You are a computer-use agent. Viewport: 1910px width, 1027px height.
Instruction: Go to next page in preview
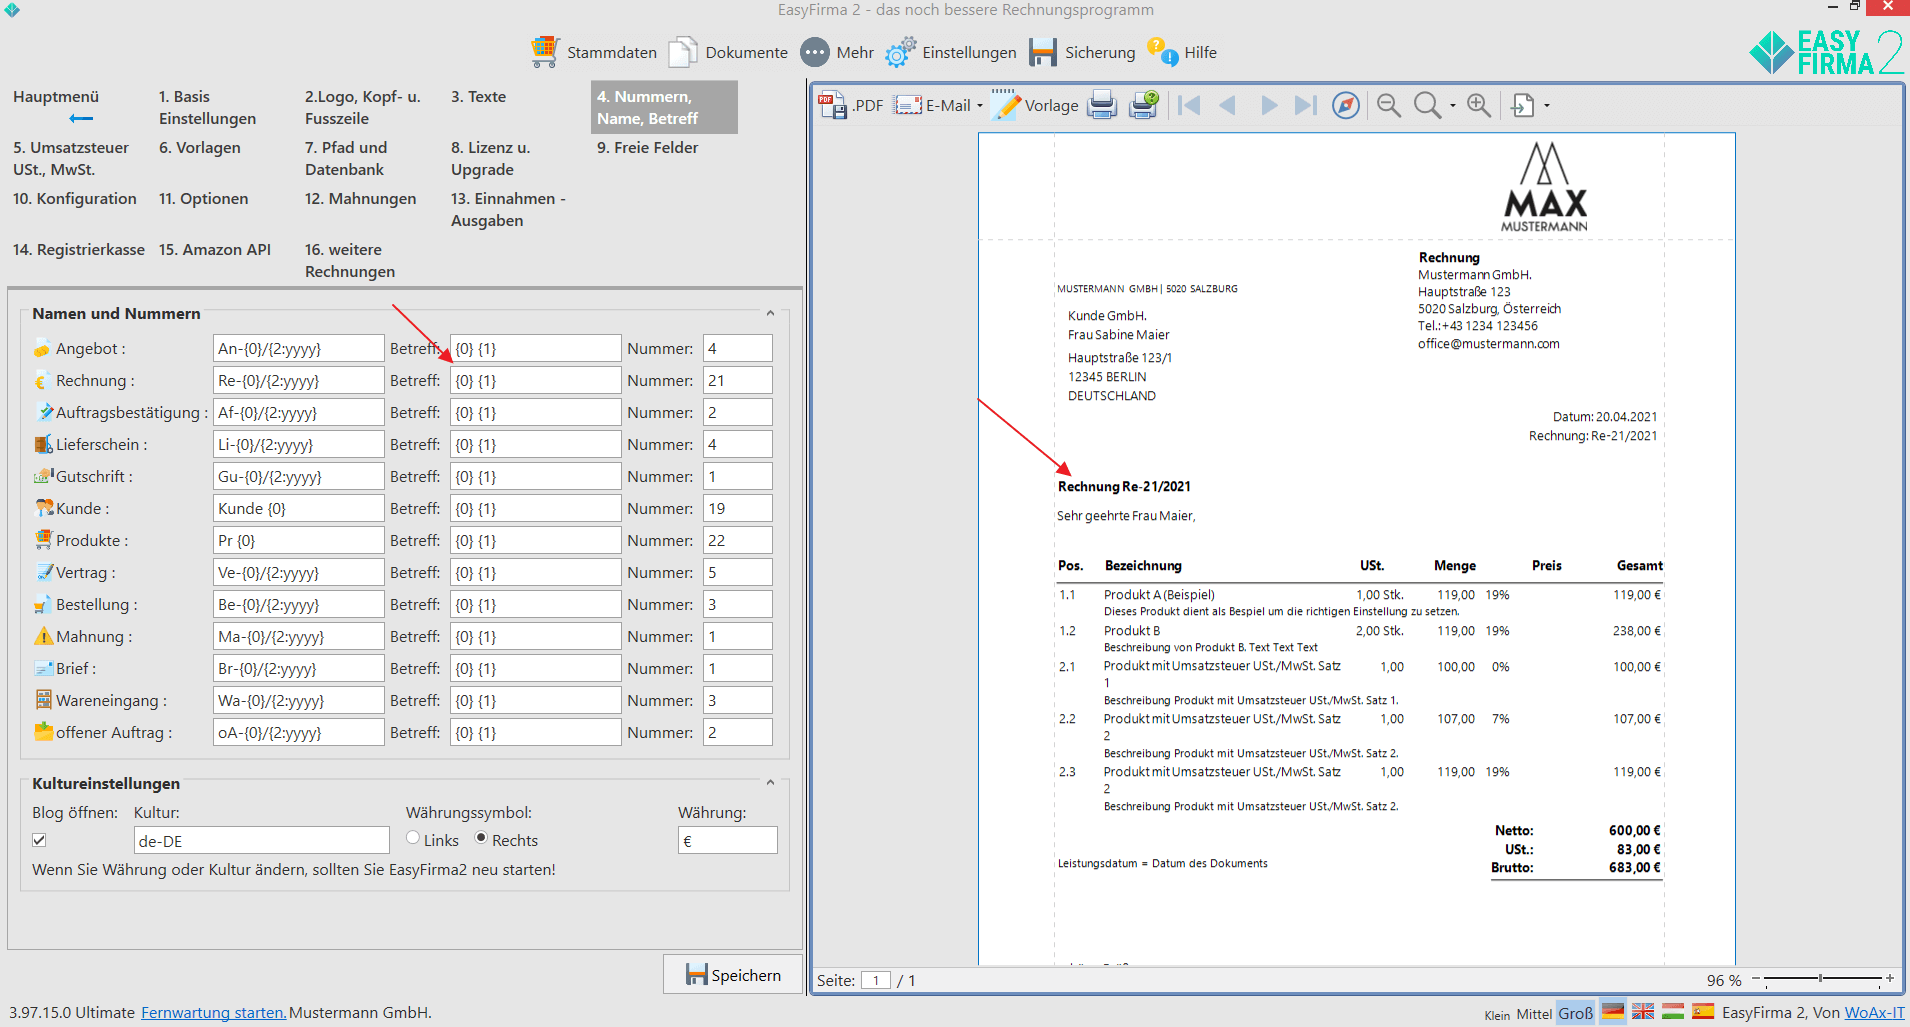pyautogui.click(x=1269, y=105)
